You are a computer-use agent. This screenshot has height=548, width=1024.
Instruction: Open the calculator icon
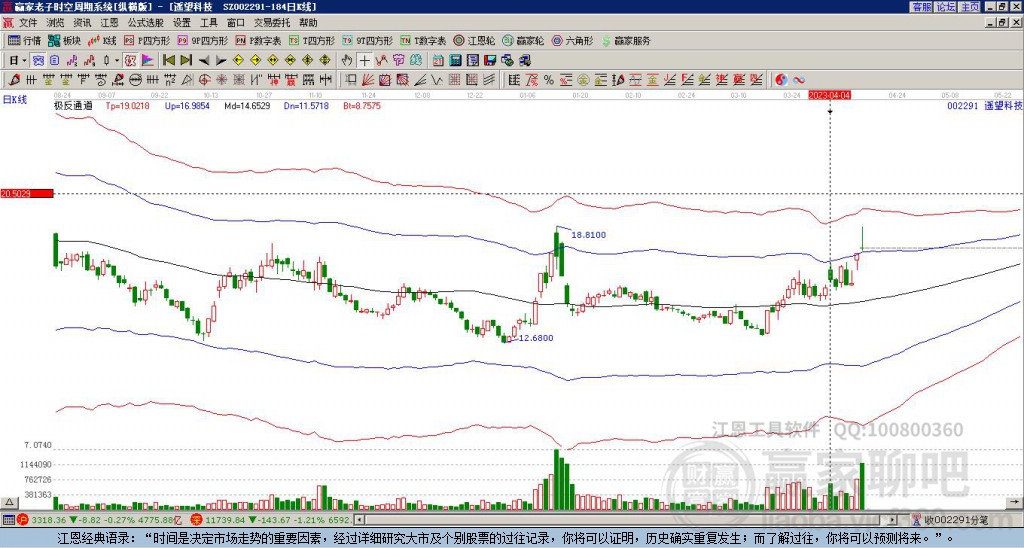point(455,61)
